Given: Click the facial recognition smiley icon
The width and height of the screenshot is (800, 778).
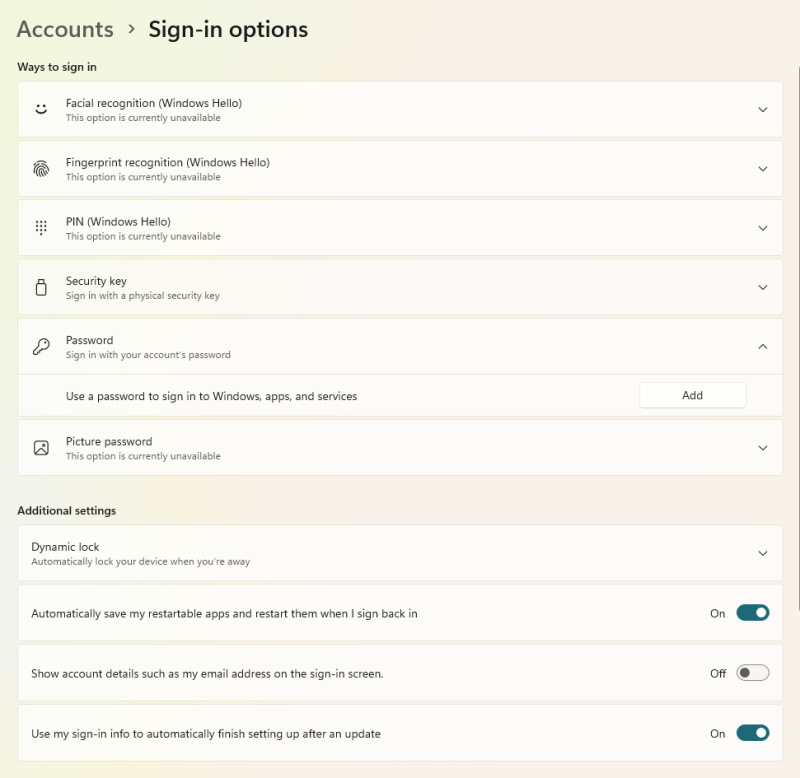Looking at the screenshot, I should (41, 109).
